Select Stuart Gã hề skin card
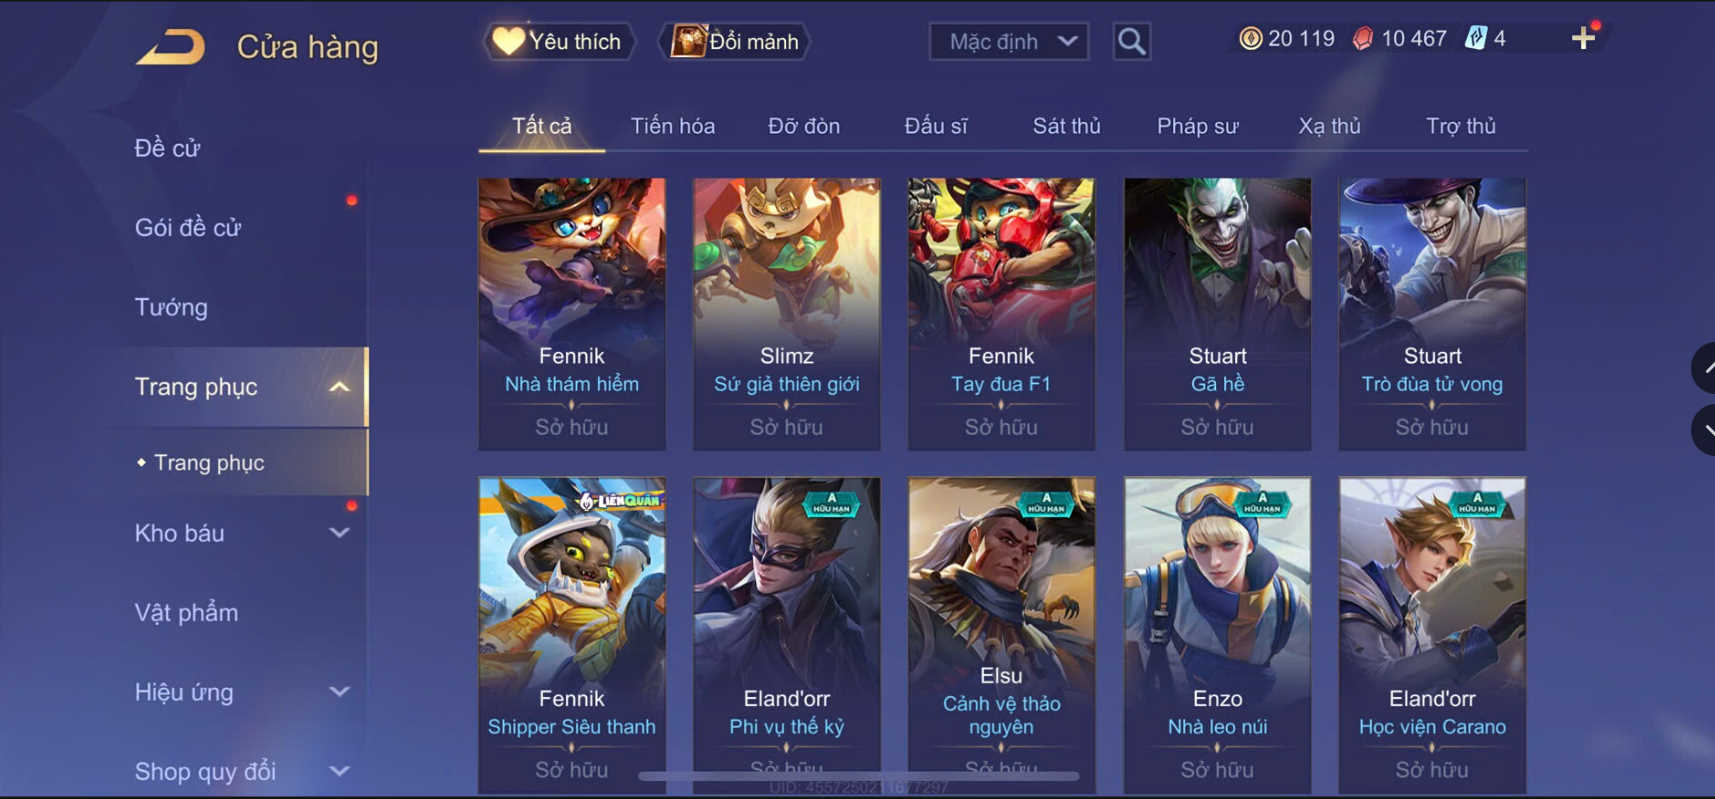Screen dimensions: 1715x799 (x=1217, y=314)
